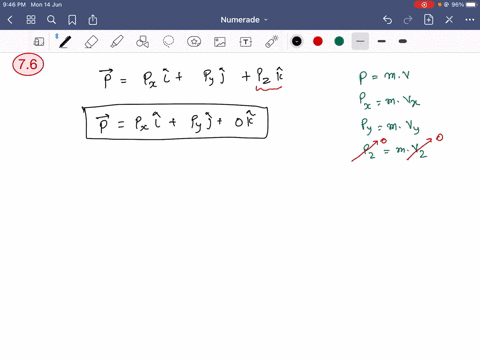Close editing mode with the X icon

[x=449, y=20]
